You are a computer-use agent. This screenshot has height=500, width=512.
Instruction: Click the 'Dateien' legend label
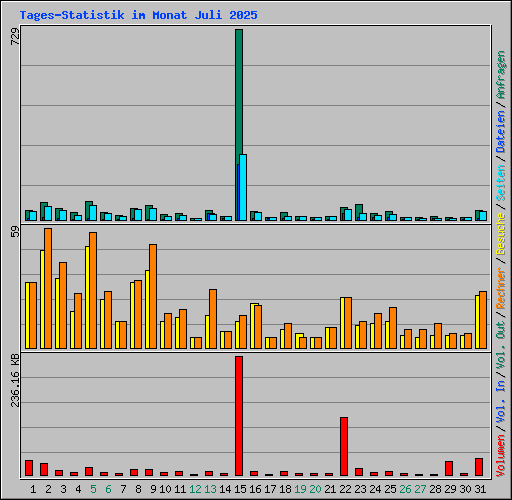(500, 131)
